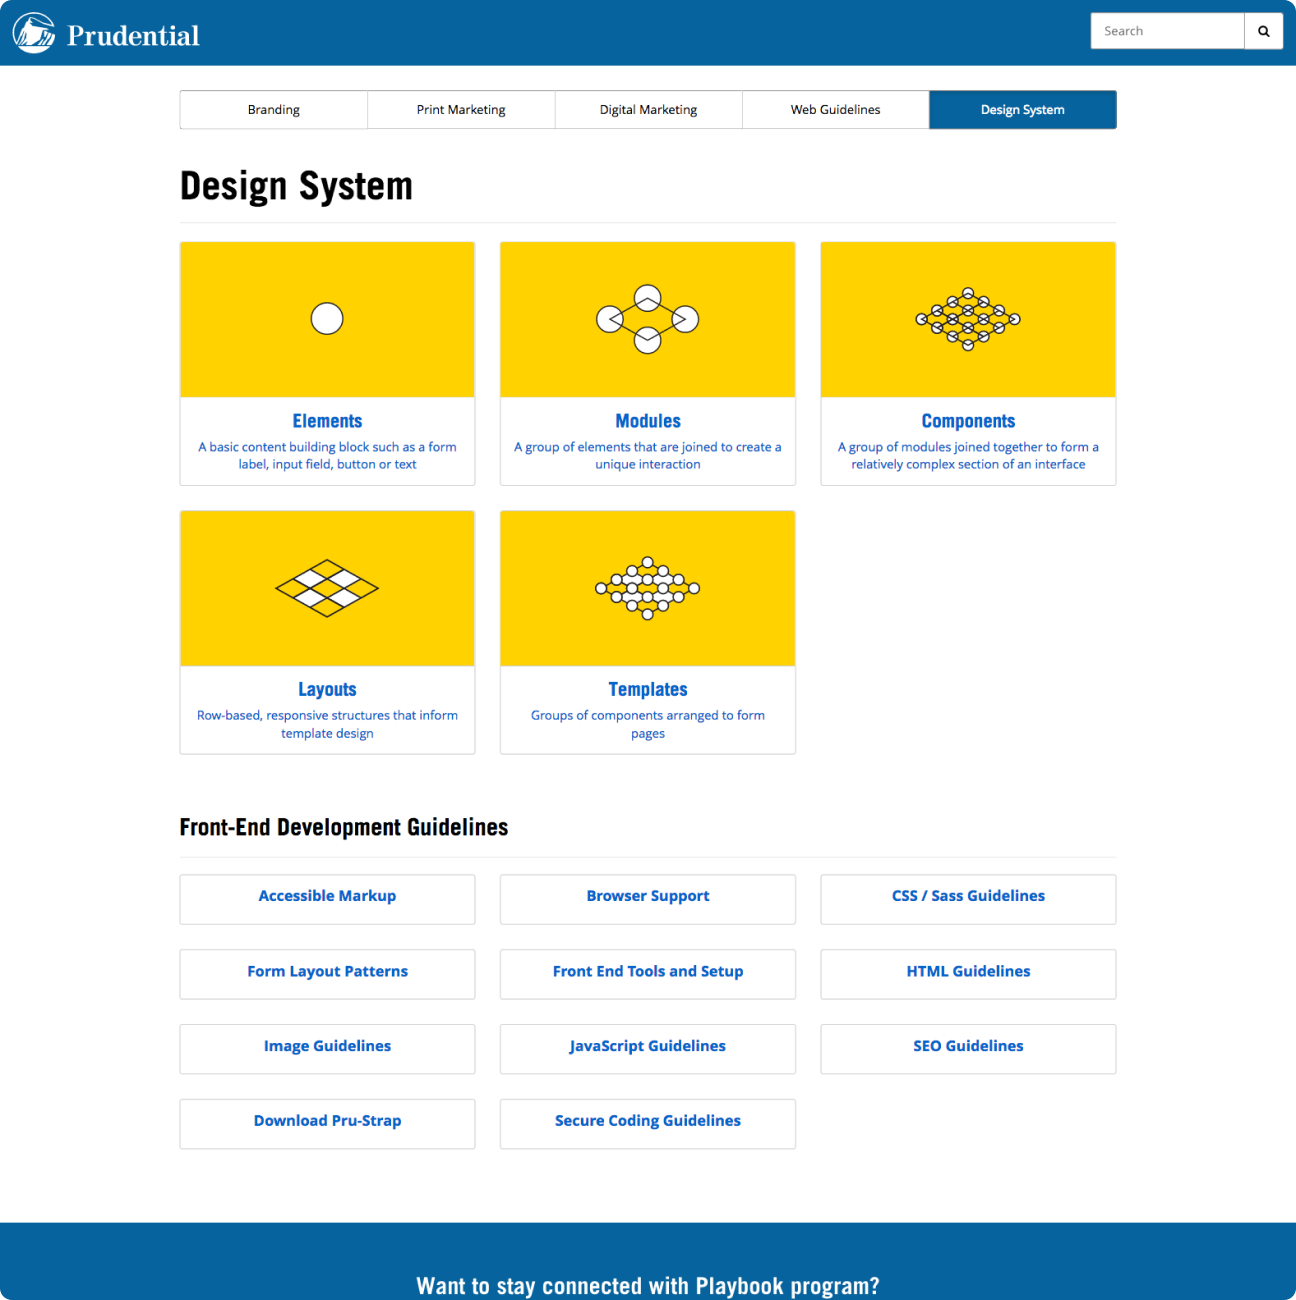Image resolution: width=1296 pixels, height=1300 pixels.
Task: Click Components description about group of modules
Action: coord(968,456)
